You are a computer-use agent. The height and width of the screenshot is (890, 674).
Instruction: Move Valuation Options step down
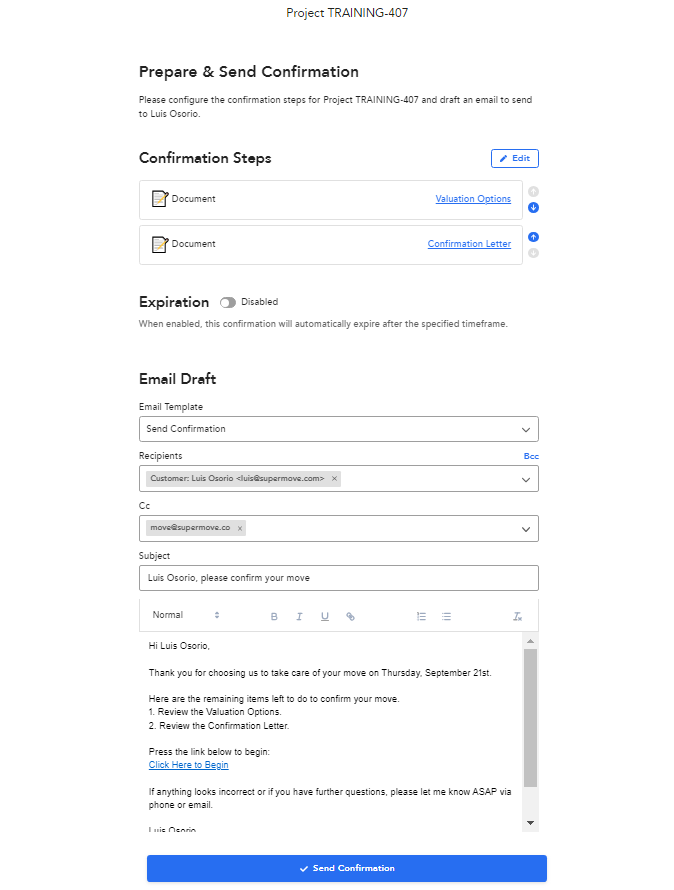(533, 208)
